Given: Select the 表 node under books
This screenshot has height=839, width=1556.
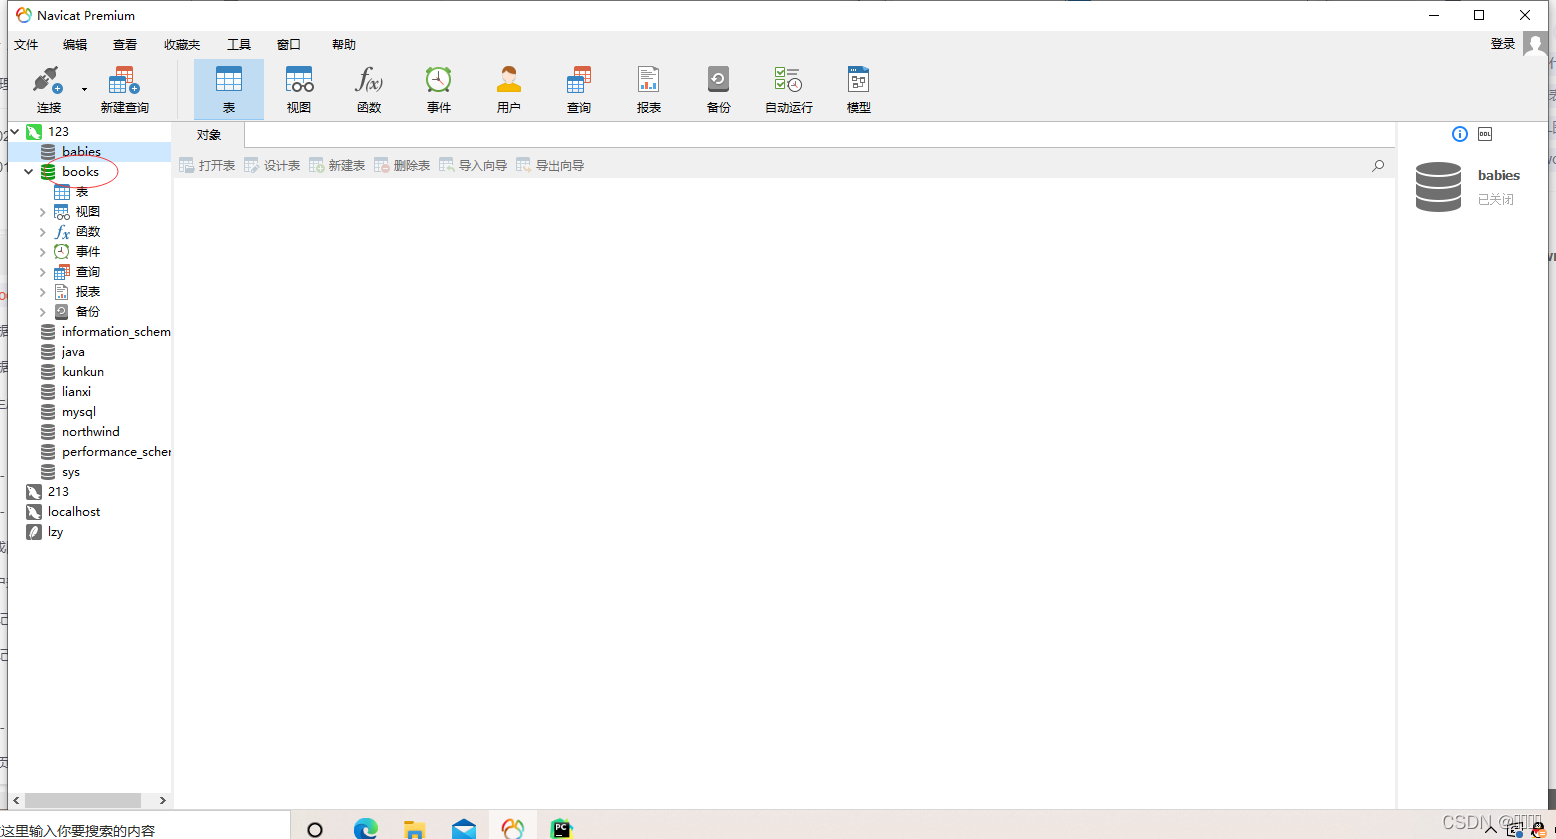Looking at the screenshot, I should (x=82, y=192).
